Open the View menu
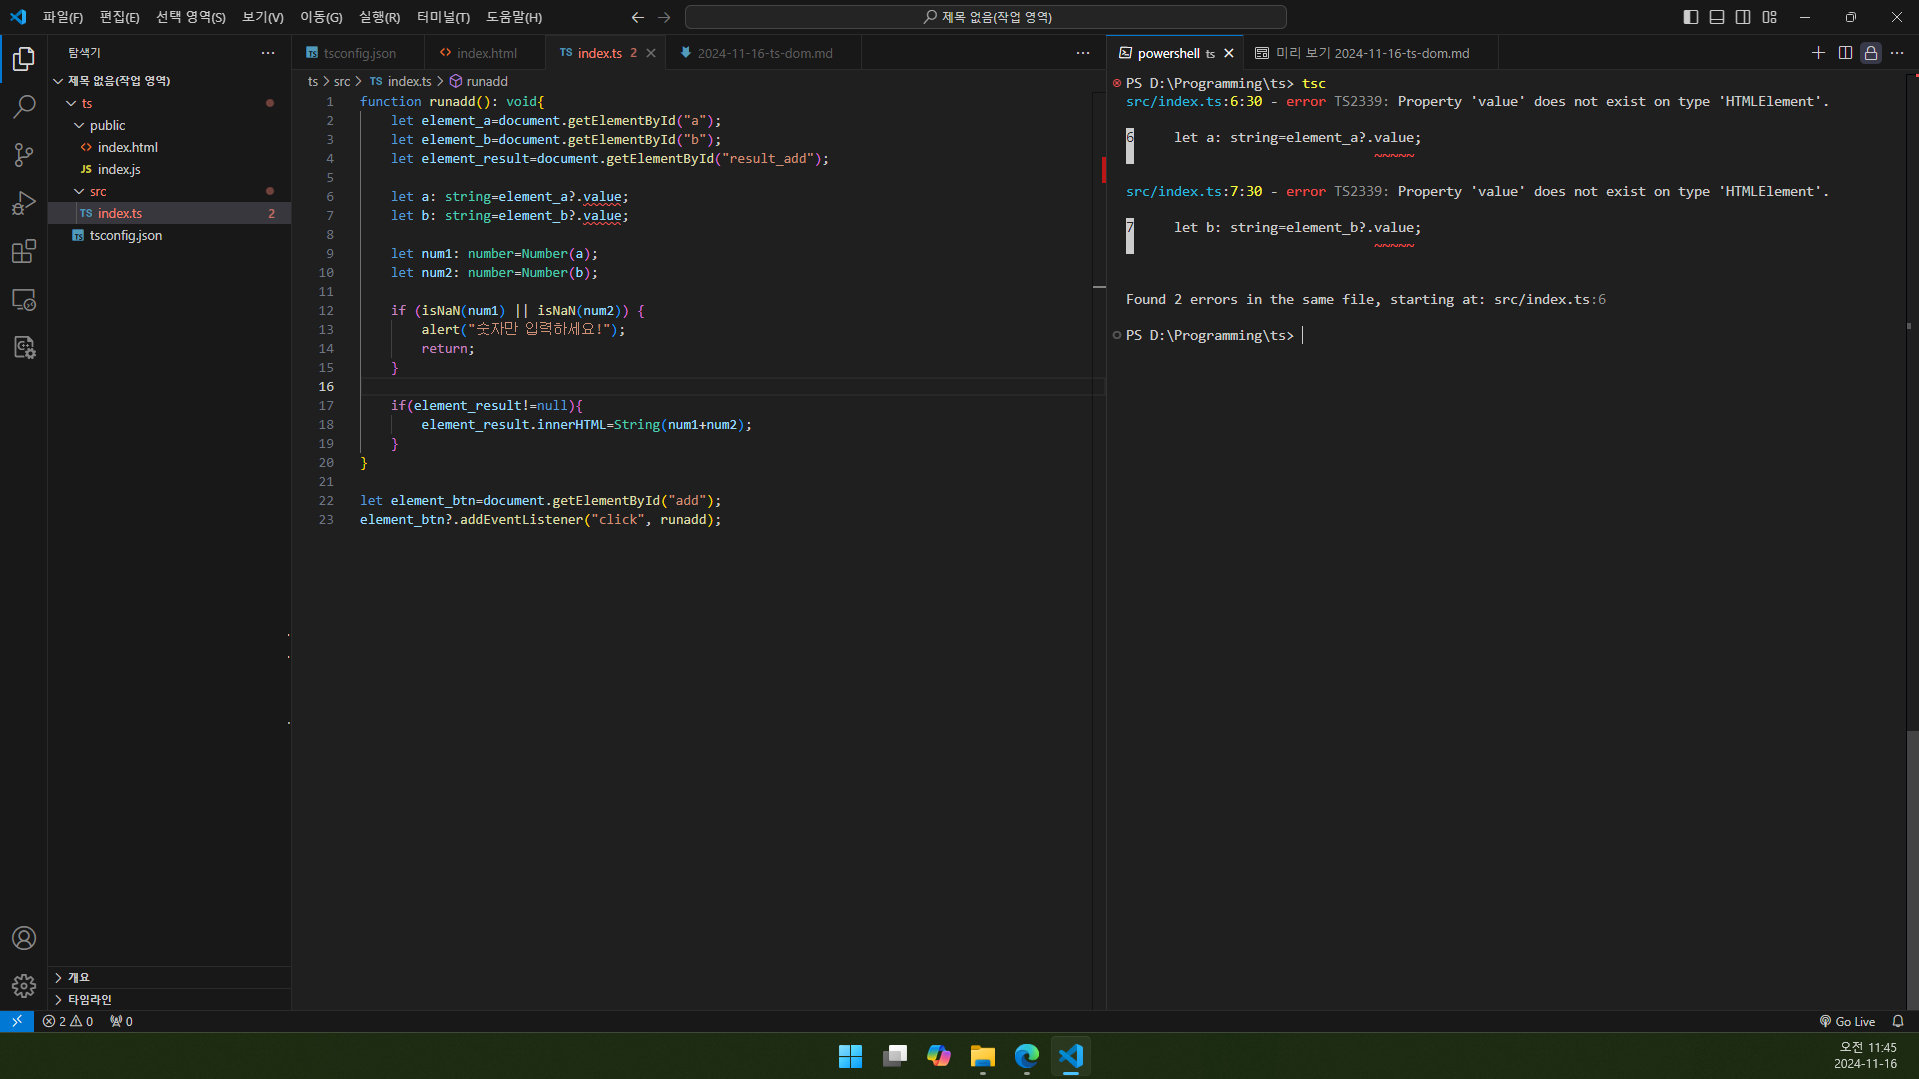Image resolution: width=1919 pixels, height=1079 pixels. click(x=262, y=17)
